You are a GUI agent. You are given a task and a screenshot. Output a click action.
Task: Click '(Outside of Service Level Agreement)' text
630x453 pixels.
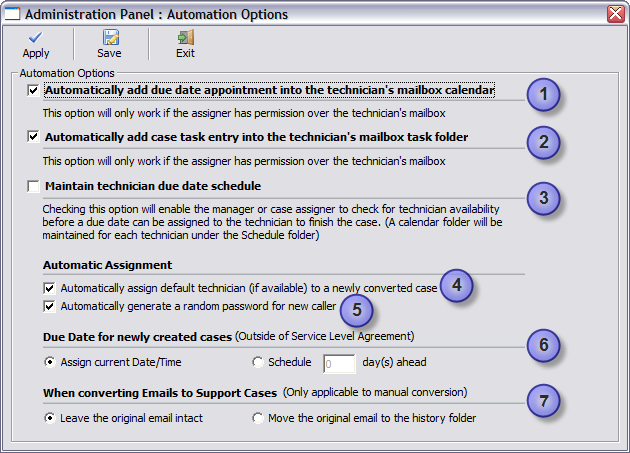tap(325, 336)
